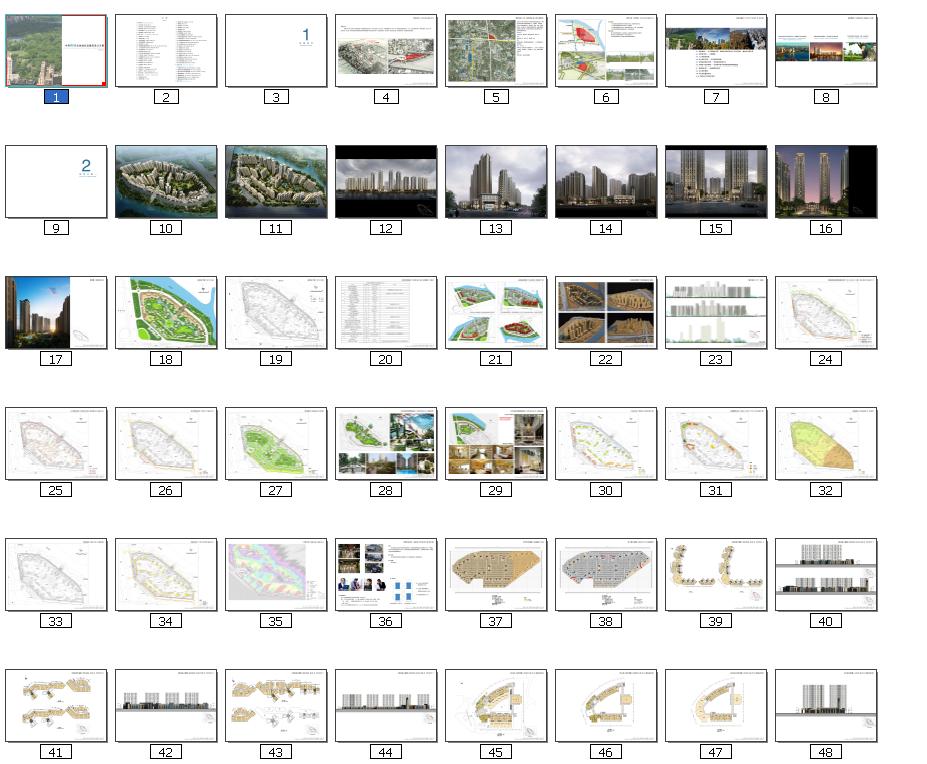The image size is (927, 764).
Task: Select rainbow analysis thumbnail 35
Action: pyautogui.click(x=276, y=574)
